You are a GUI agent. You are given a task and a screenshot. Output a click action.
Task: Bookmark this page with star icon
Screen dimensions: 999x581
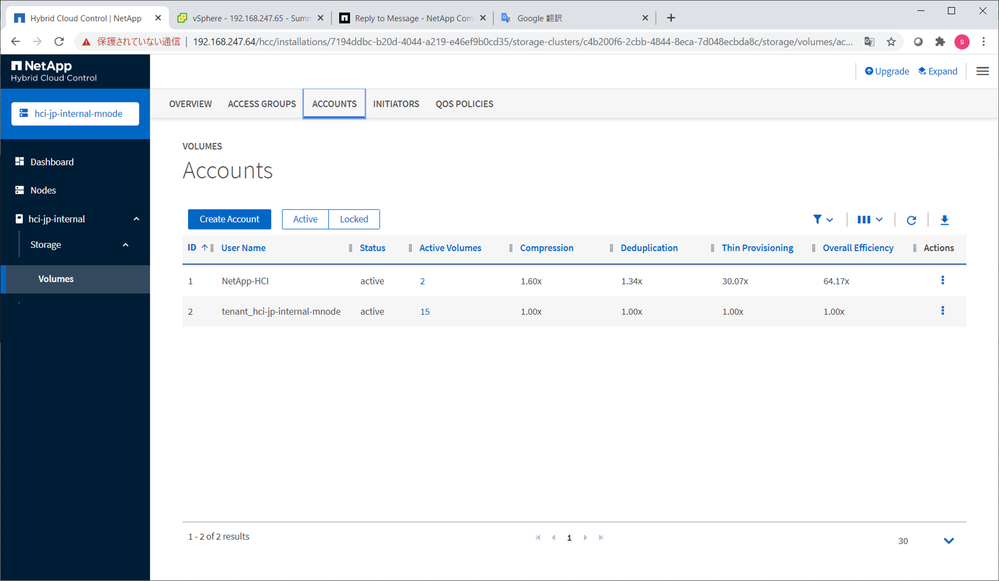[x=891, y=42]
